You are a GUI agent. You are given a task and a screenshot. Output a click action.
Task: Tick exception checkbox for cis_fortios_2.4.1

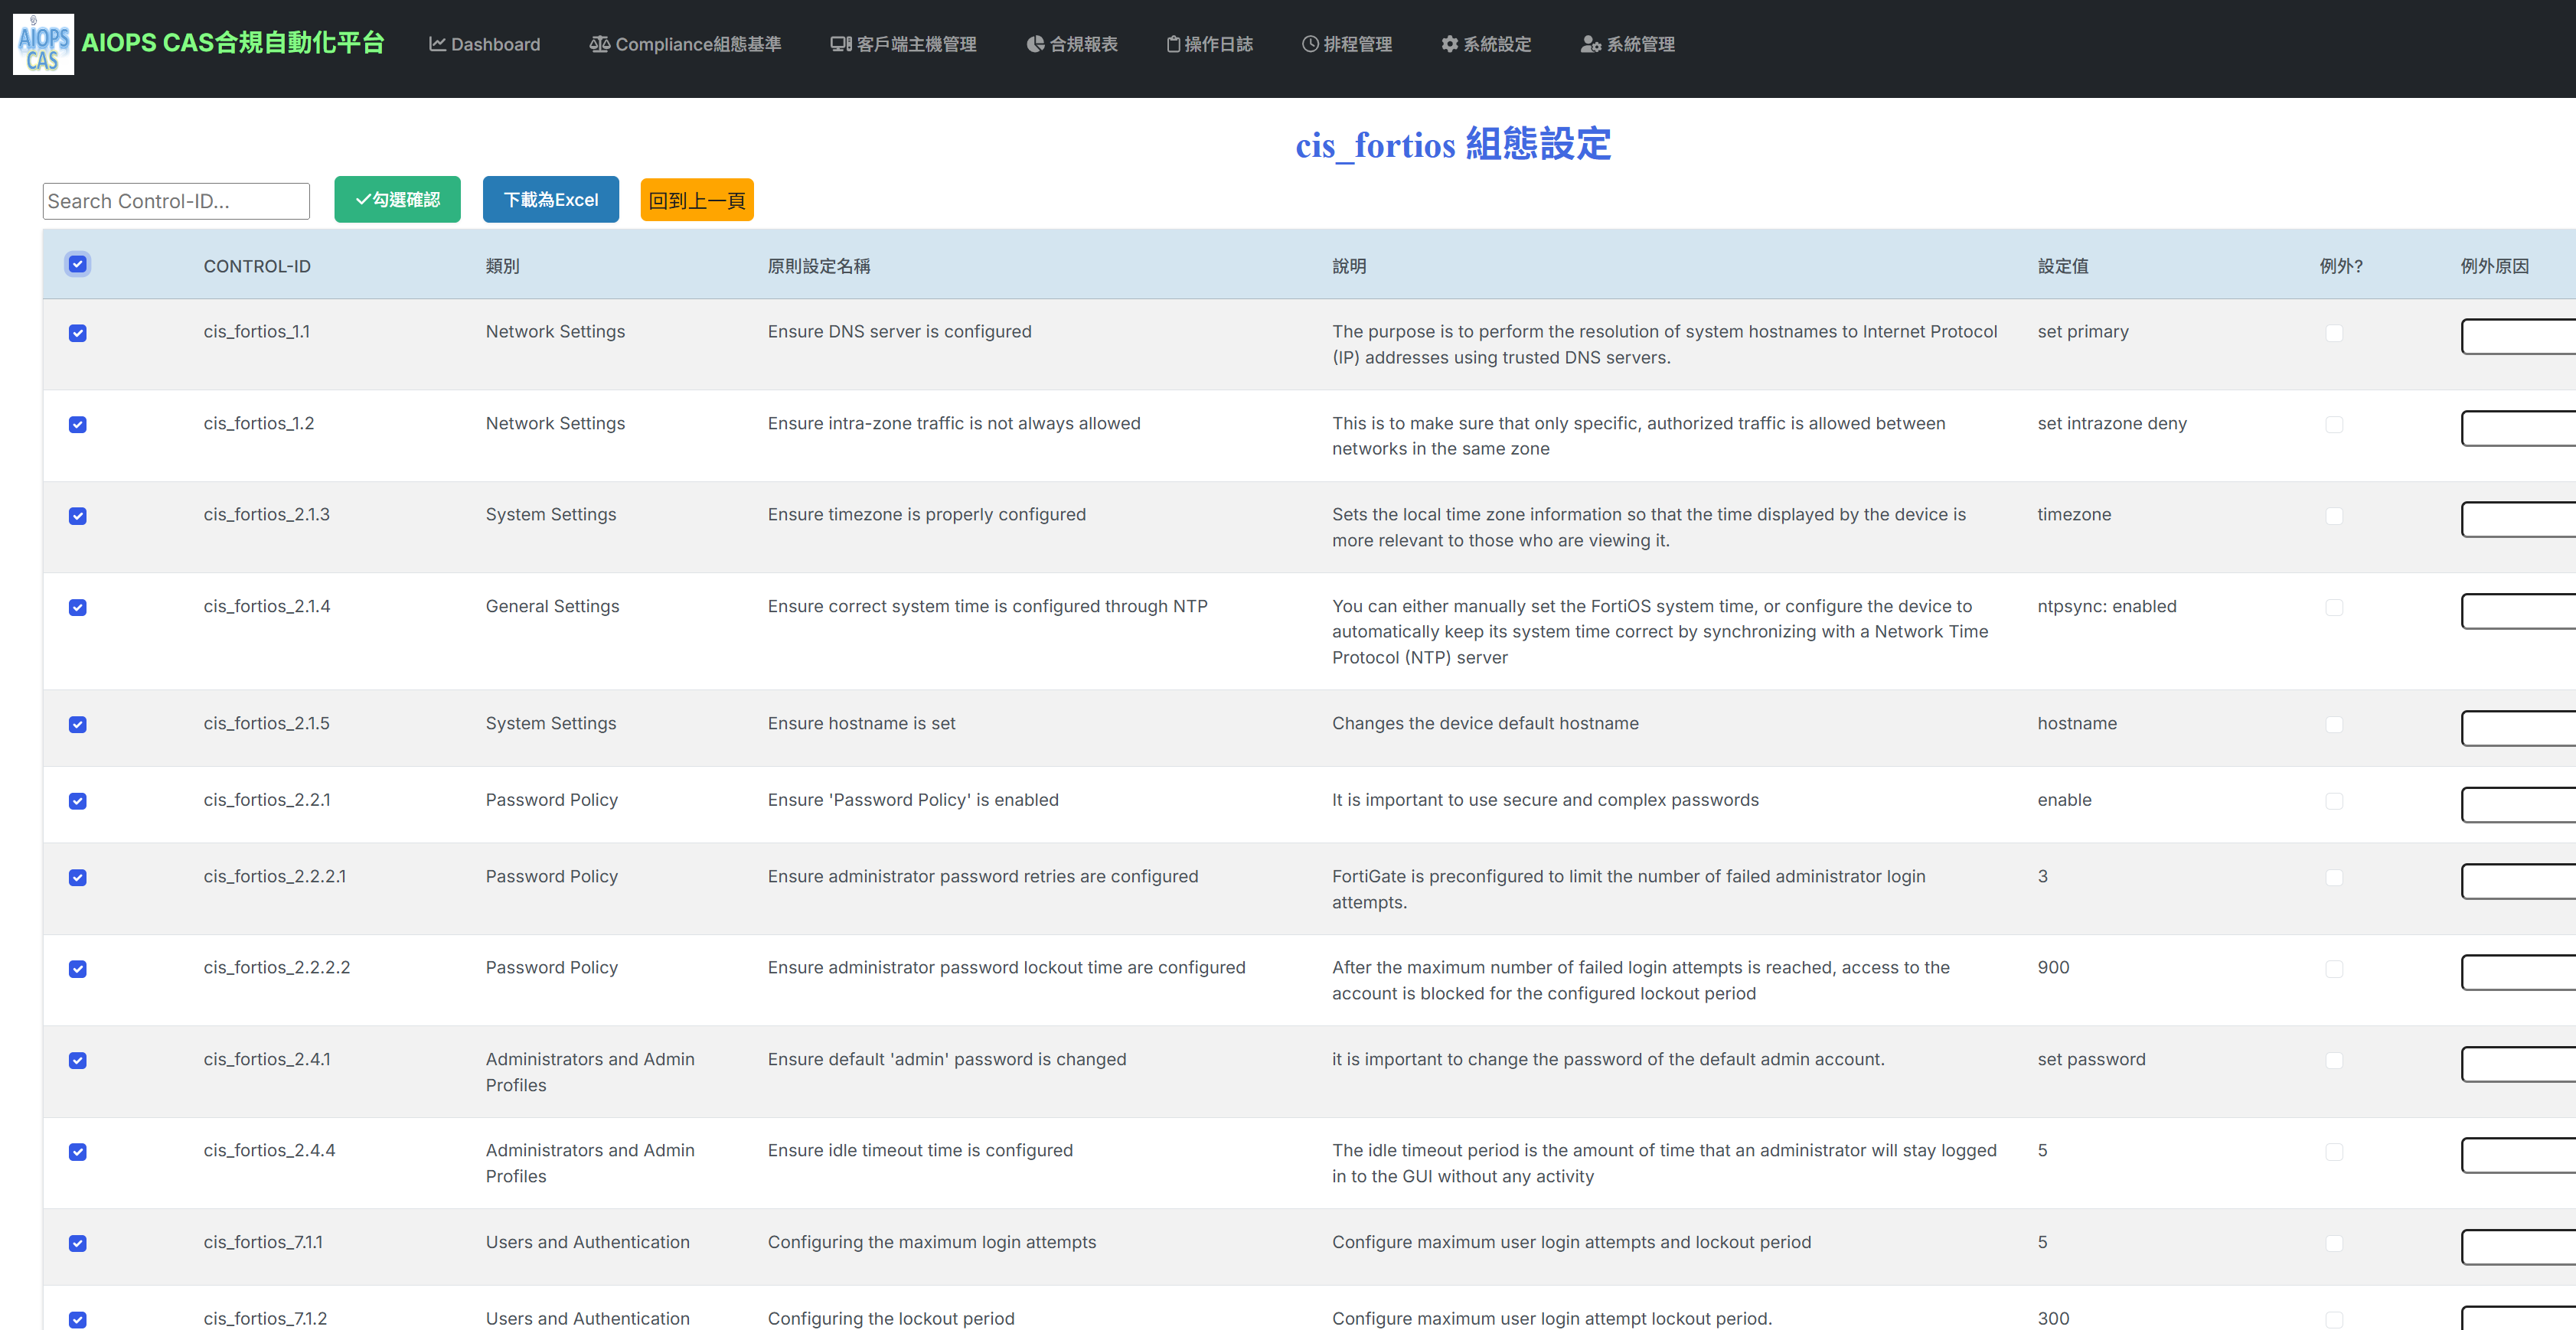click(x=2334, y=1060)
